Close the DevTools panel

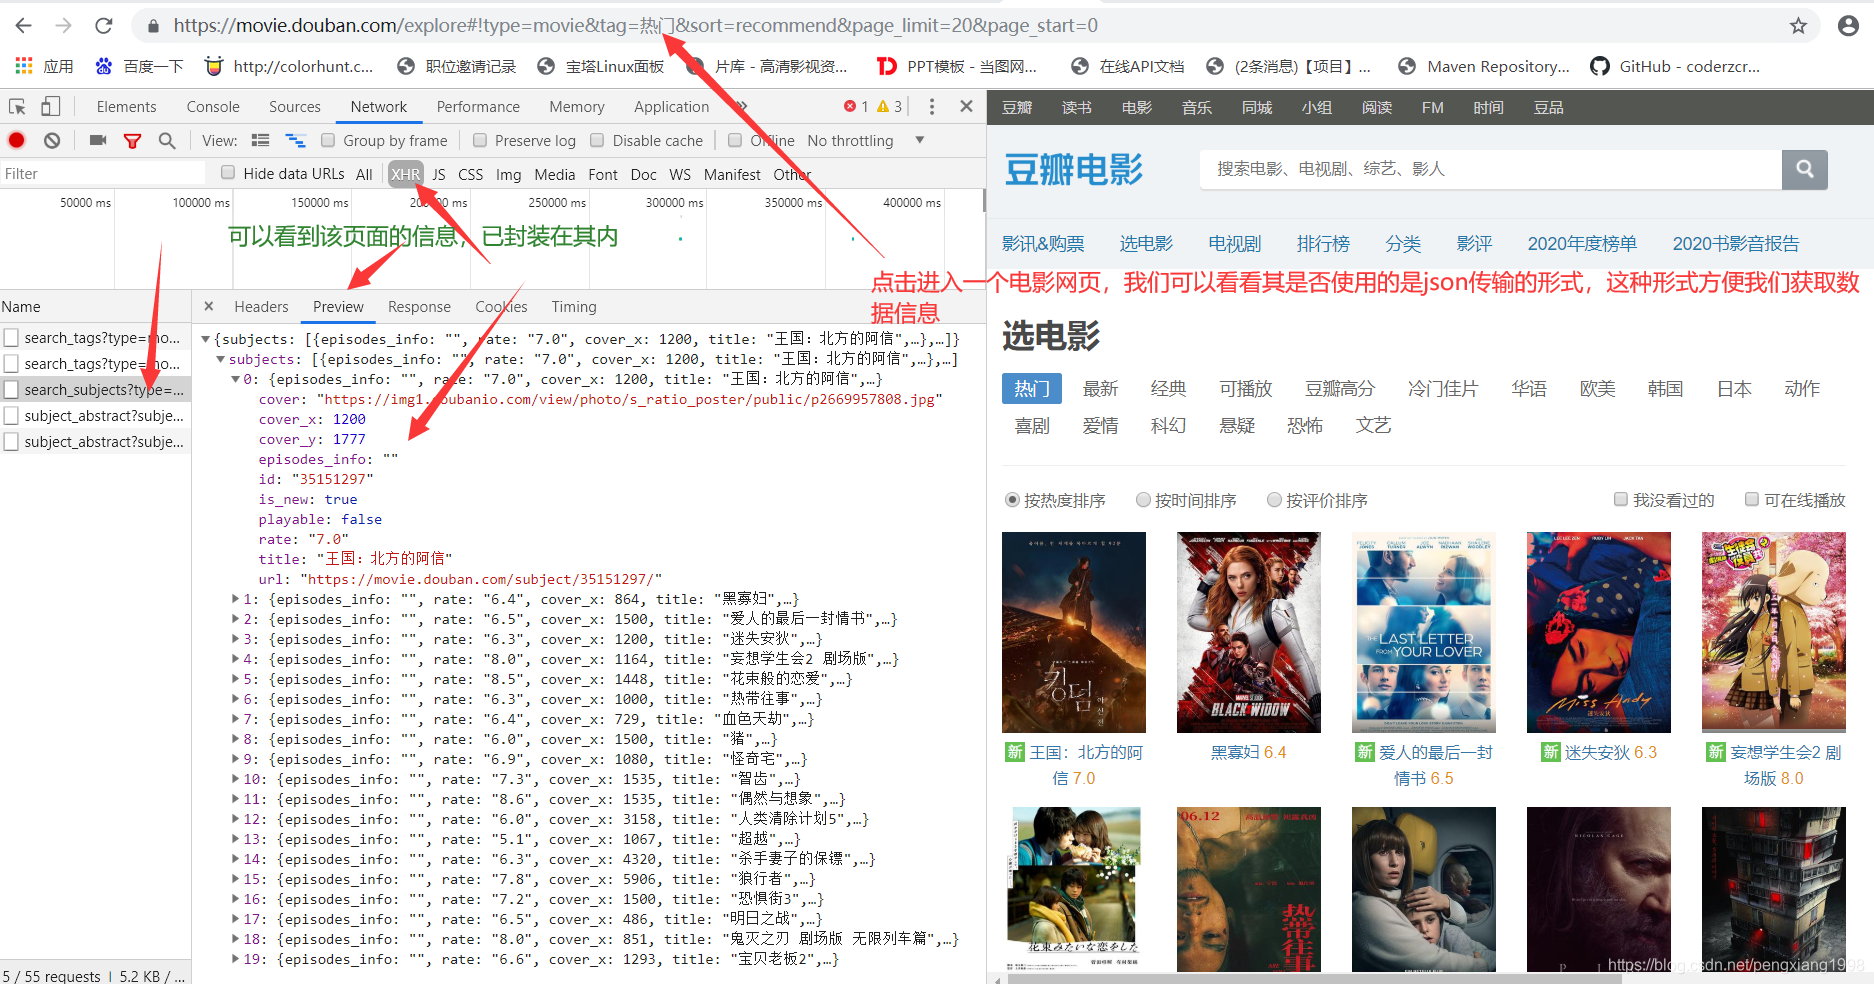tap(966, 107)
